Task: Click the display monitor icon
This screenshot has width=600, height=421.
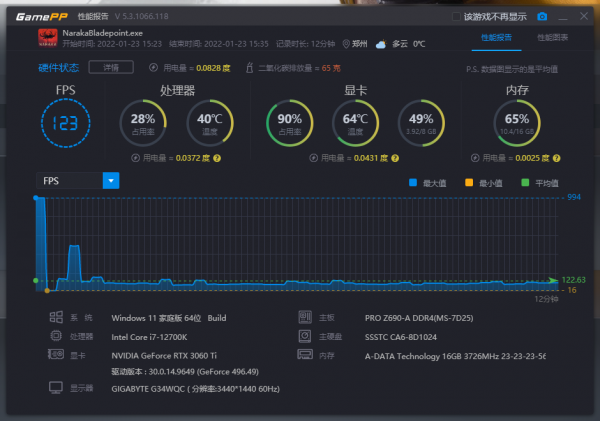Action: click(56, 388)
